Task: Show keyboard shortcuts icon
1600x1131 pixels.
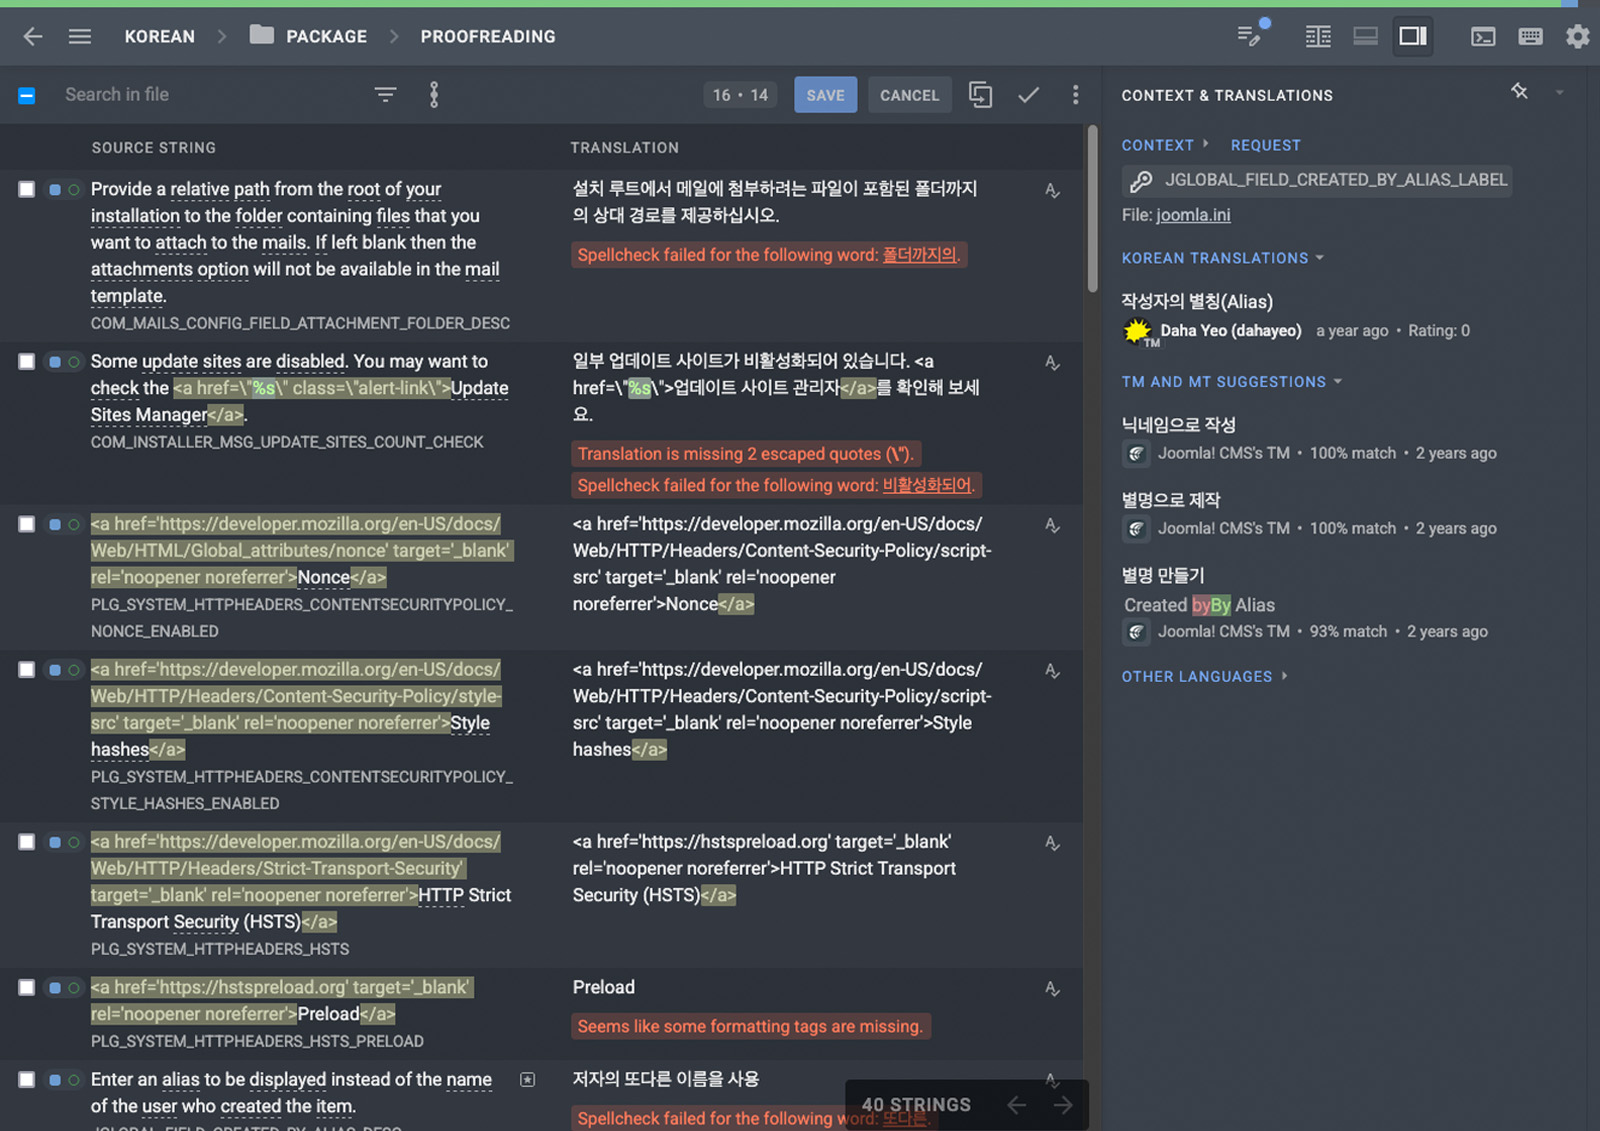Action: pos(1530,37)
